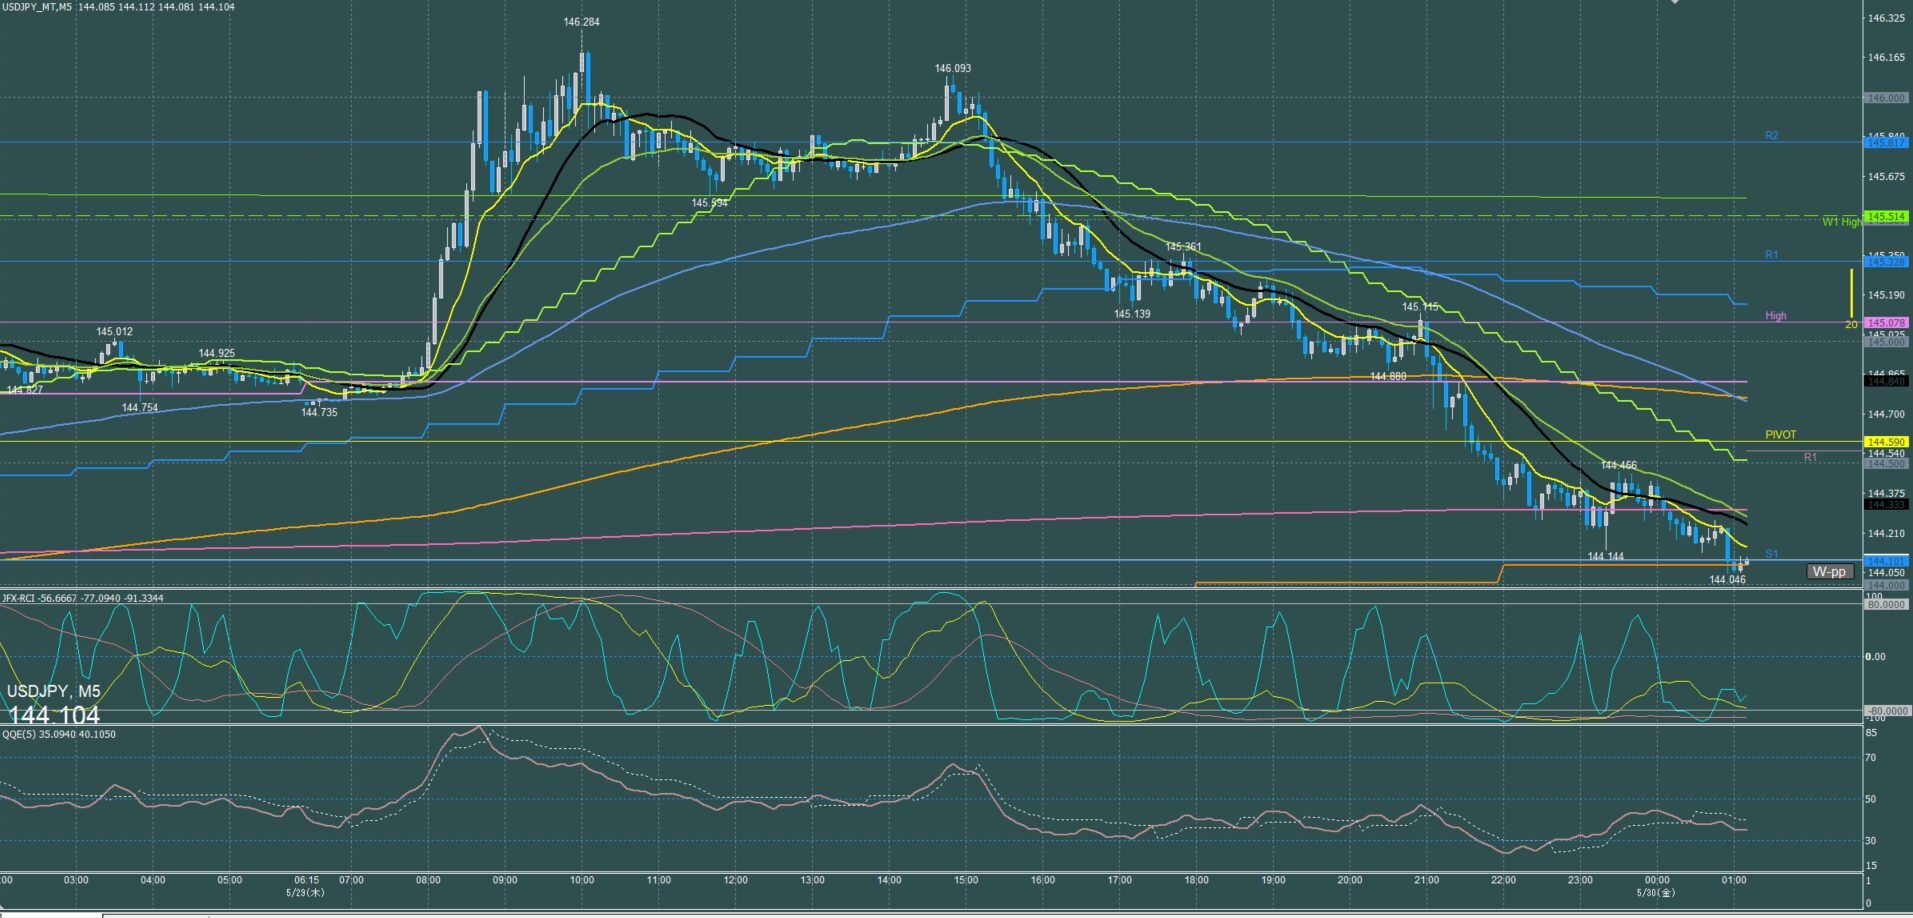
Task: Click the W-pp button
Action: click(1830, 572)
